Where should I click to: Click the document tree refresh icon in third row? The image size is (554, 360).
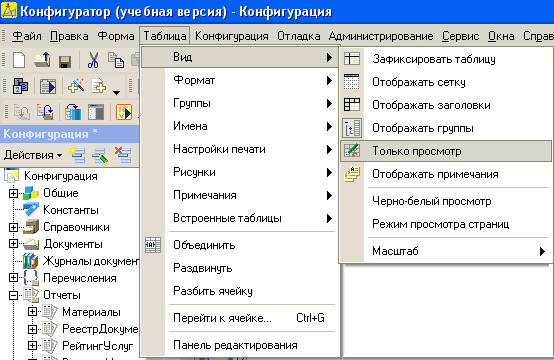click(45, 112)
